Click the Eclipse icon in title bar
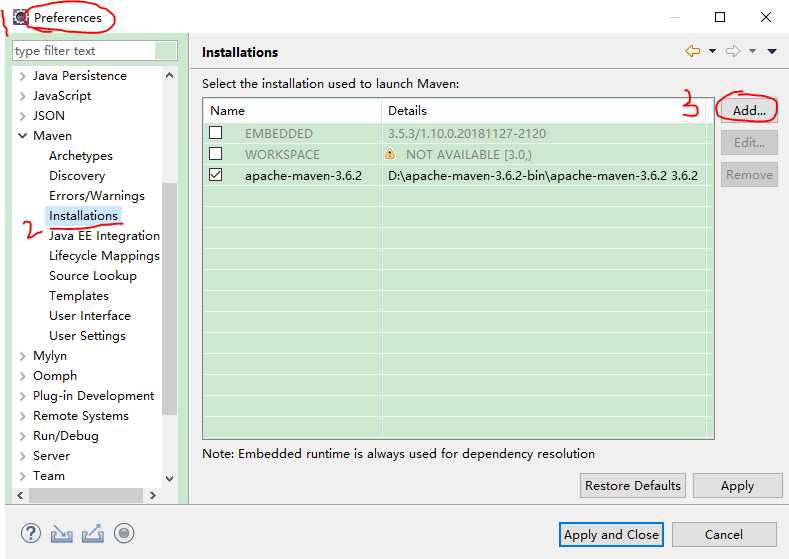The height and width of the screenshot is (559, 789). tap(21, 18)
